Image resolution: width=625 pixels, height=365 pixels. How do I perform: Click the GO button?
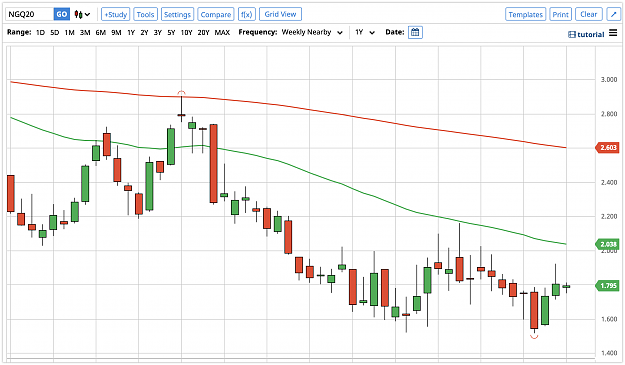[61, 14]
